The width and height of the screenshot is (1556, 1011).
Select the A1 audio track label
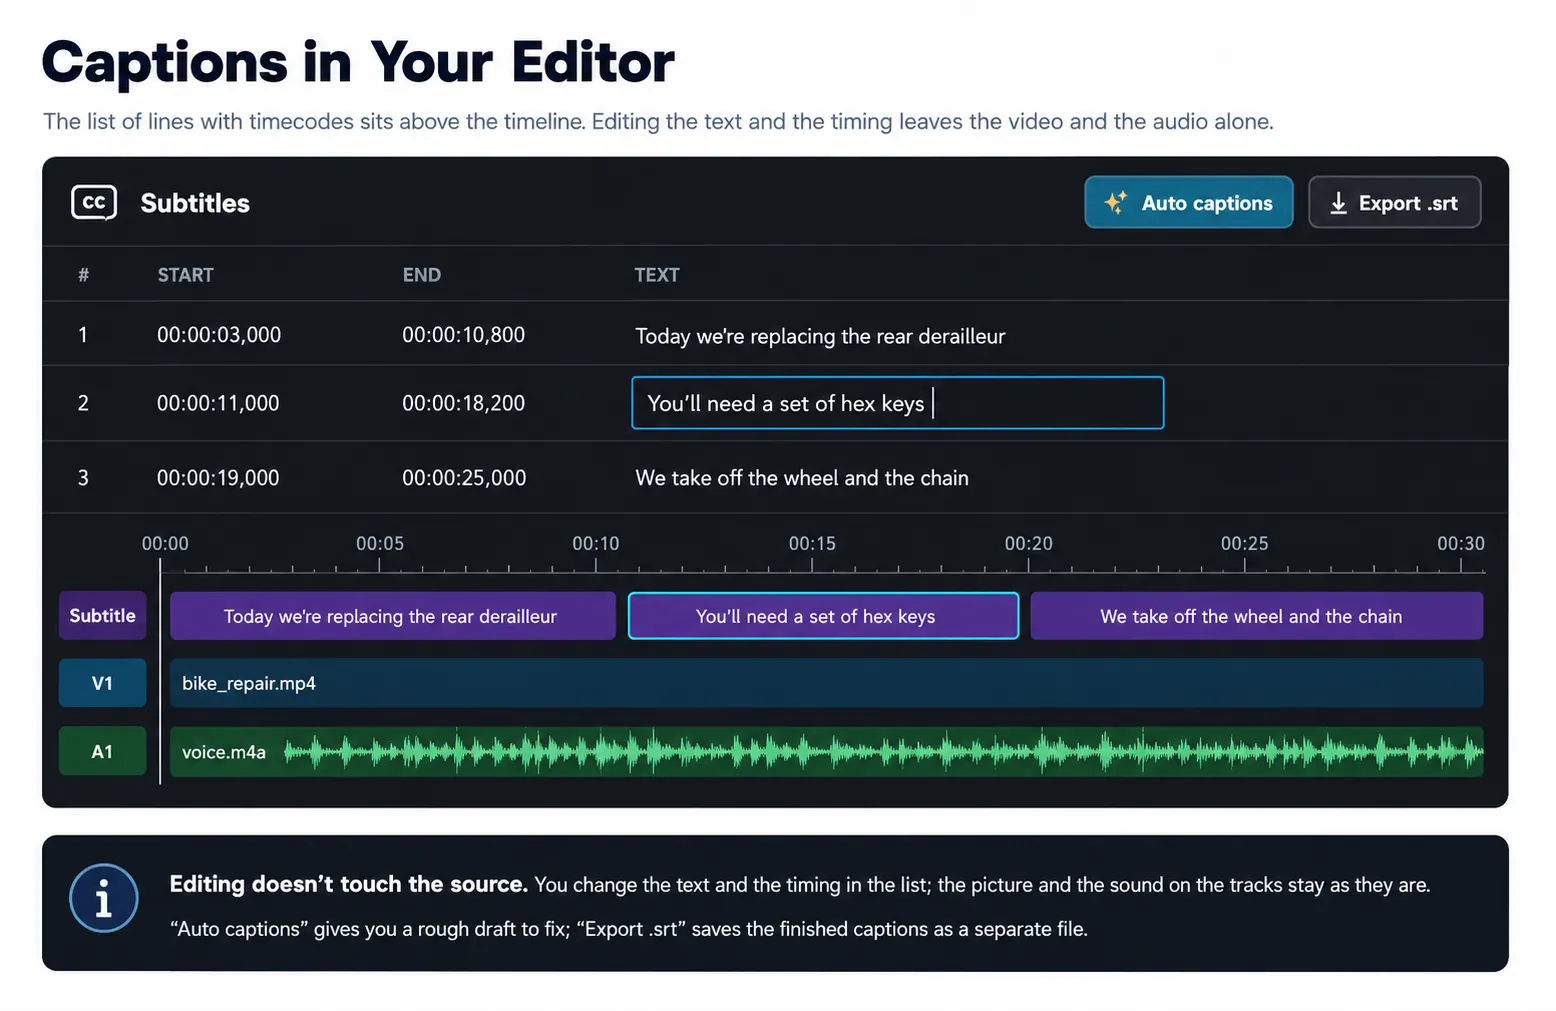(x=102, y=752)
